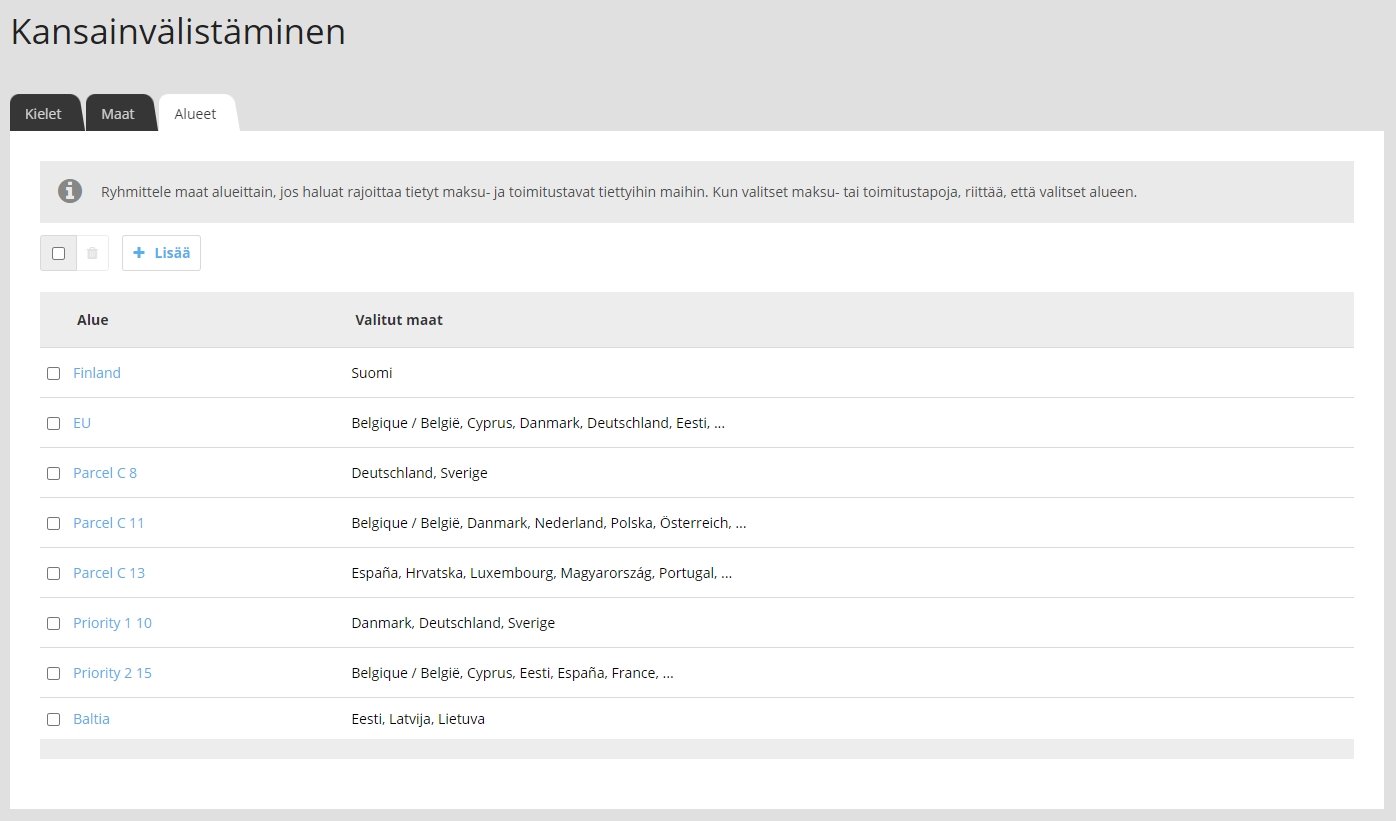Image resolution: width=1396 pixels, height=821 pixels.
Task: Click the 'Eesti, Latvija, Lietuva' cell
Action: tap(418, 719)
